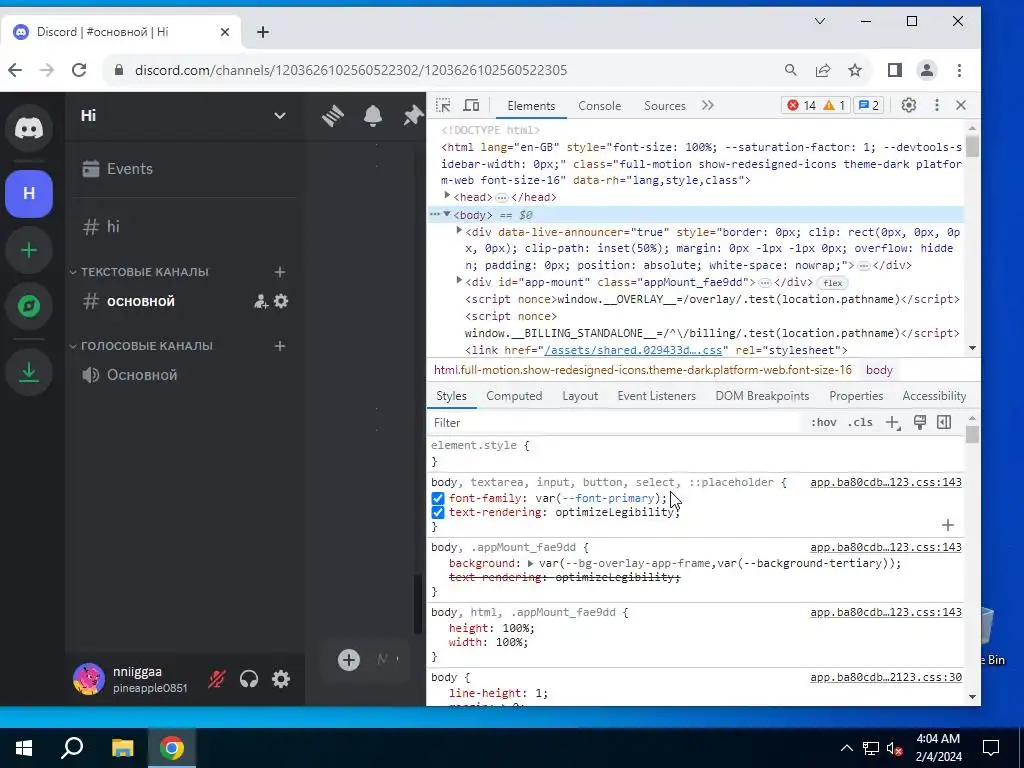Open Events in Discord sidebar
This screenshot has height=768, width=1024.
[x=184, y=168]
